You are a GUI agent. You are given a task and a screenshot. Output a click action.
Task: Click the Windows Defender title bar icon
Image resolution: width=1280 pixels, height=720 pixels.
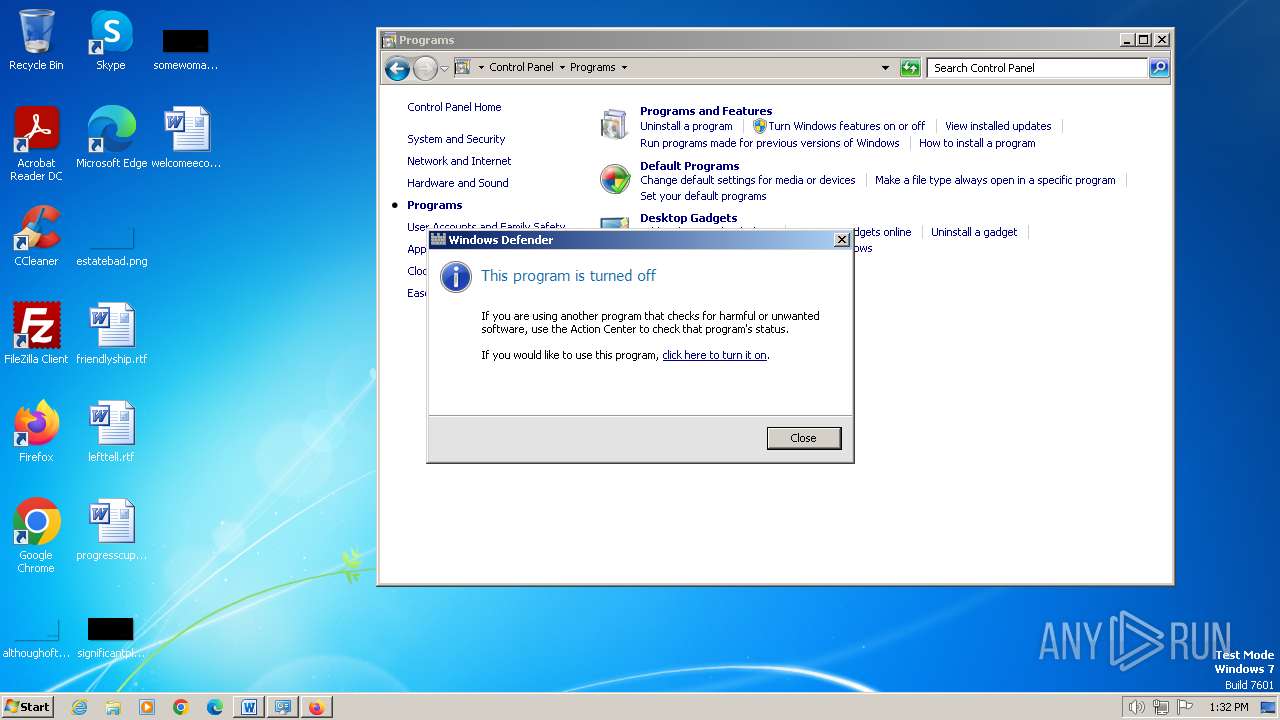(x=438, y=240)
